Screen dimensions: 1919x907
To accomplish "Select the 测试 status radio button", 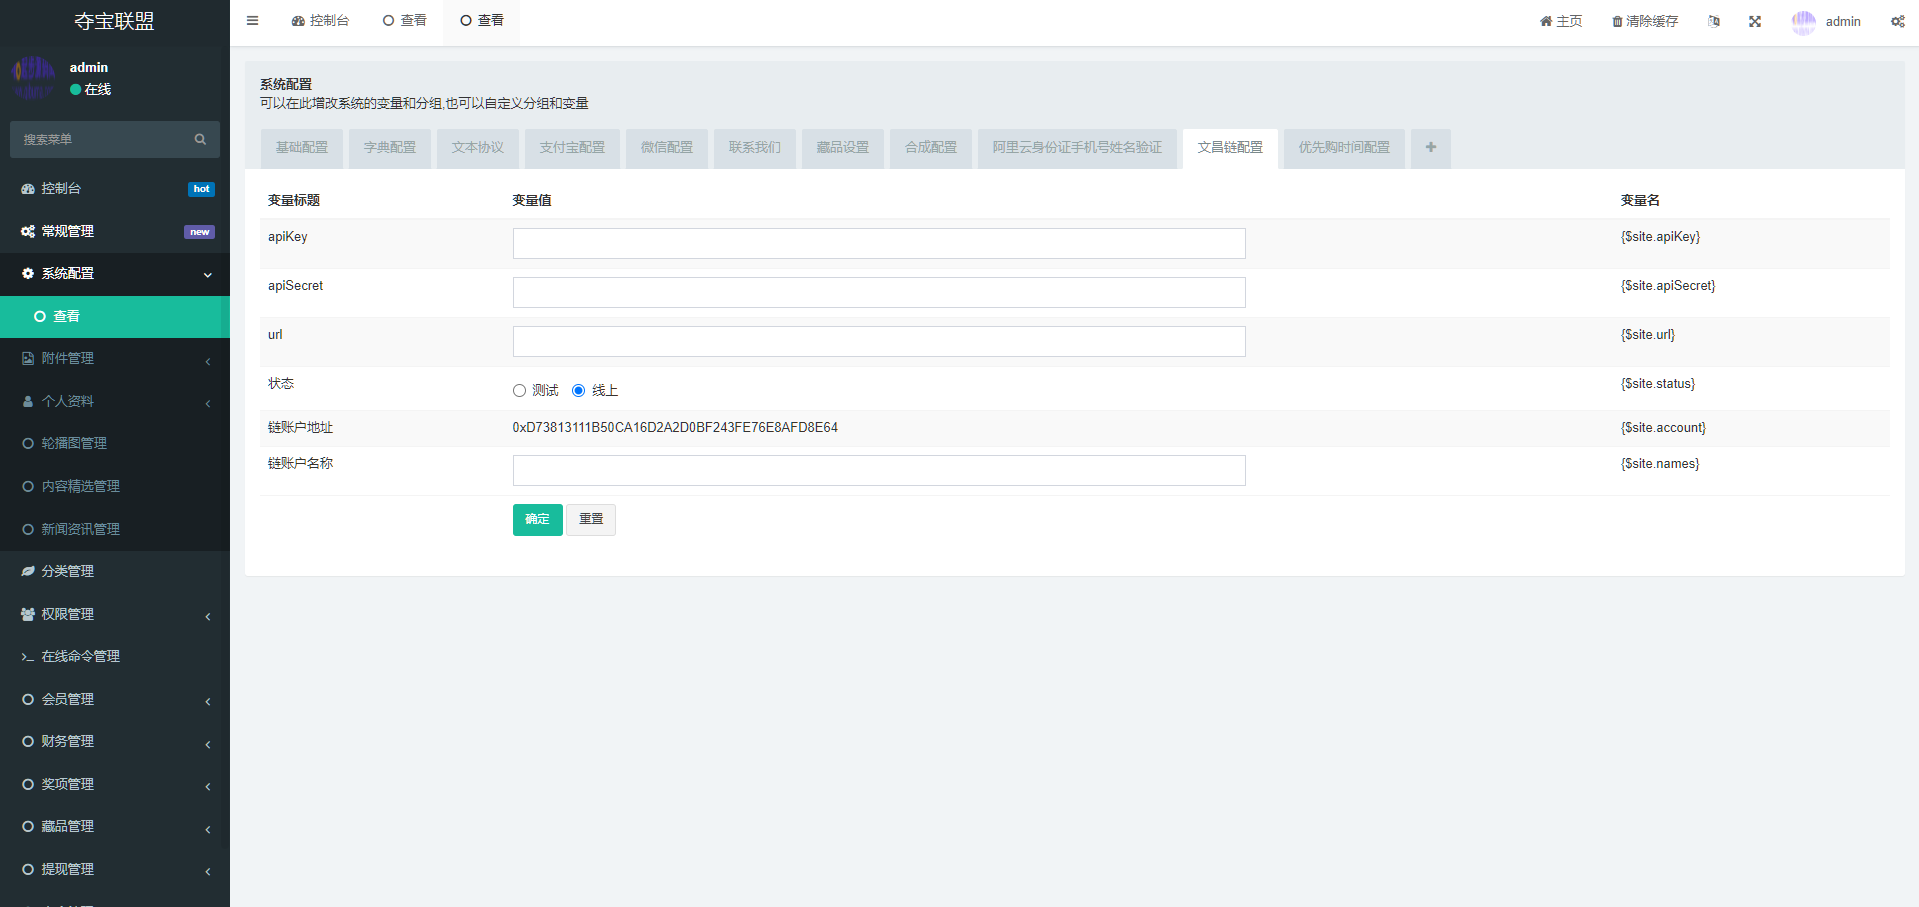I will (519, 391).
